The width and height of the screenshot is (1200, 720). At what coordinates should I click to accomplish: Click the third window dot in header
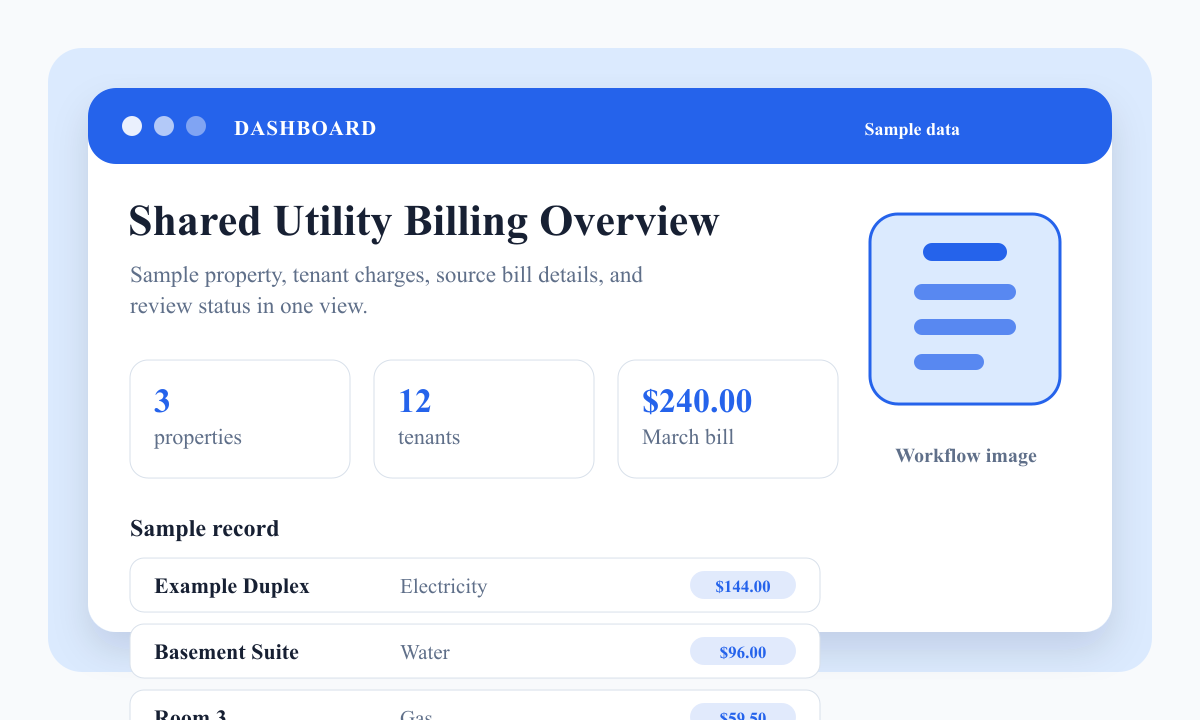[x=196, y=126]
